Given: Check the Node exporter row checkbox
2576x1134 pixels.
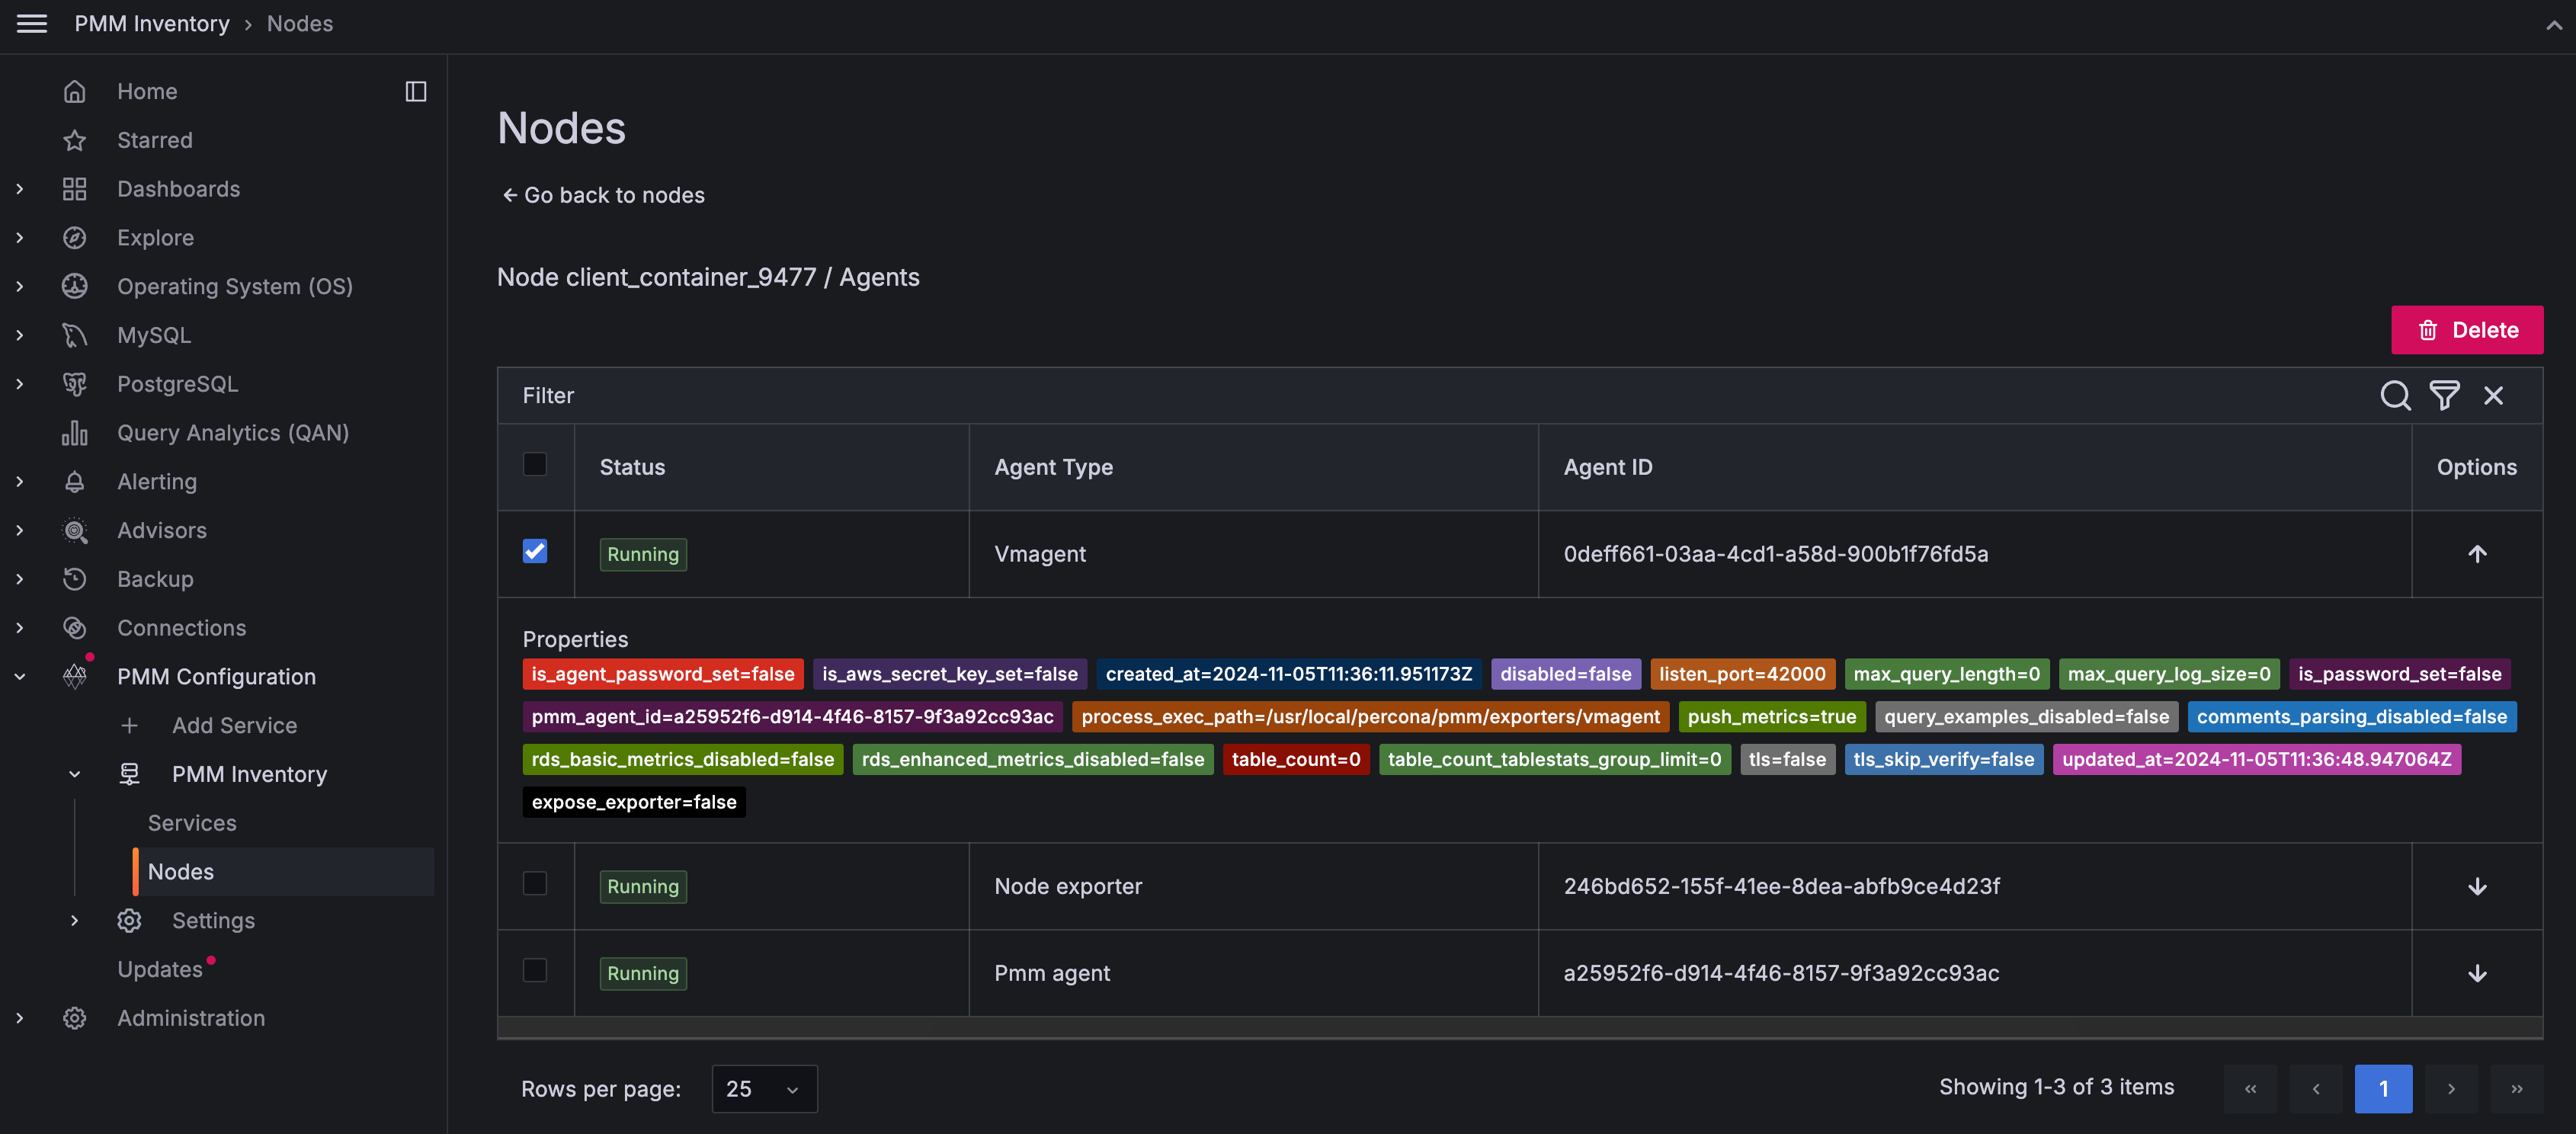Looking at the screenshot, I should (x=535, y=884).
